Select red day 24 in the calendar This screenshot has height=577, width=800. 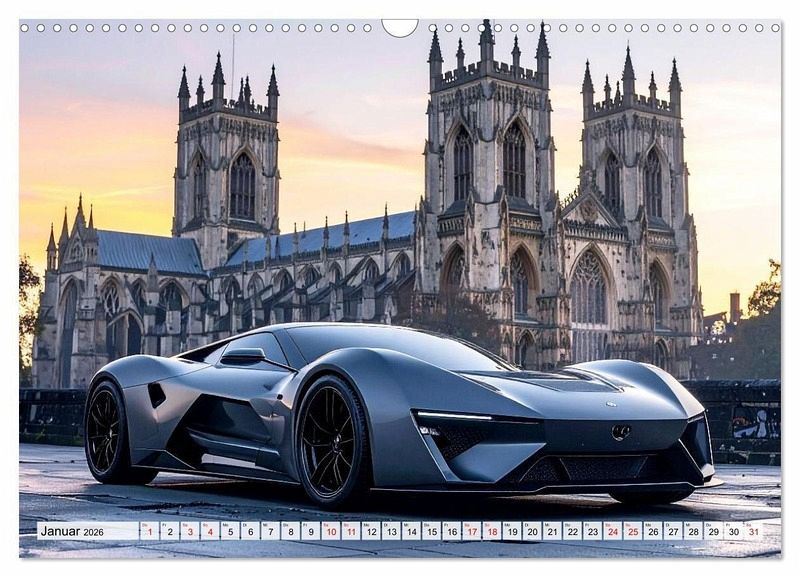coord(612,532)
